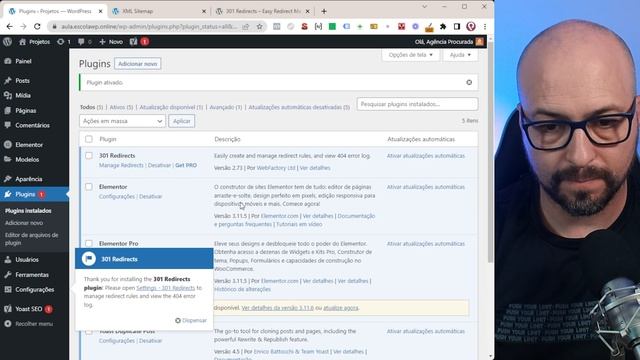The height and width of the screenshot is (360, 640).
Task: Open a new browser tab with plus
Action: coord(324,11)
